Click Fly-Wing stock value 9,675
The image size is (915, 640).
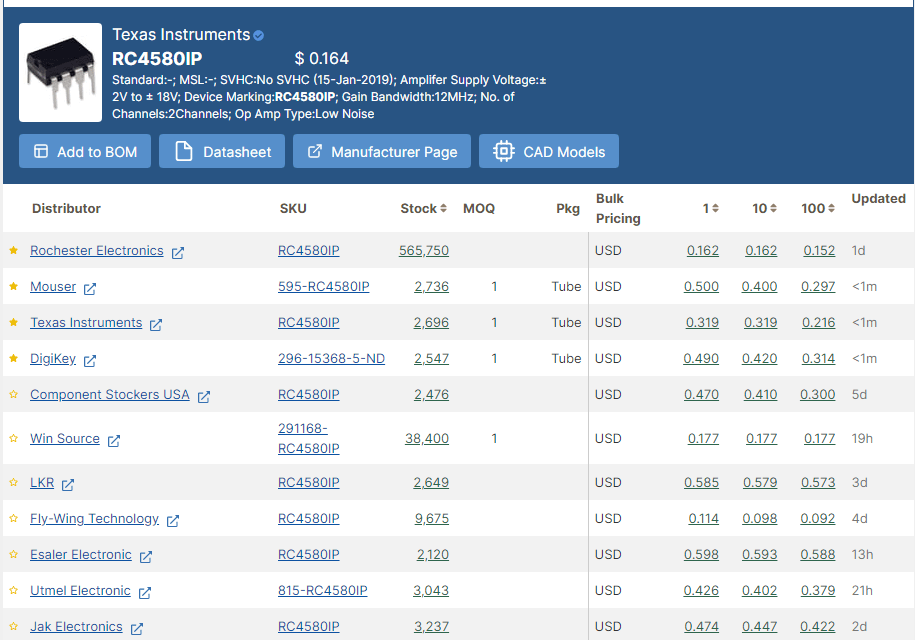tap(432, 519)
